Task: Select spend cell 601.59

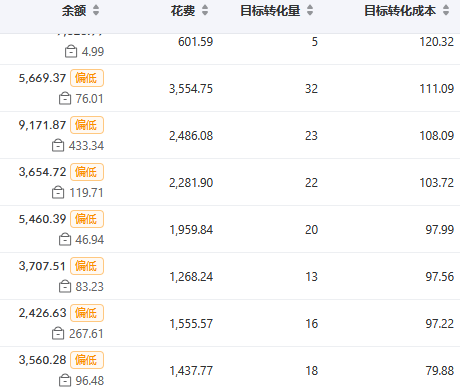Action: (195, 42)
